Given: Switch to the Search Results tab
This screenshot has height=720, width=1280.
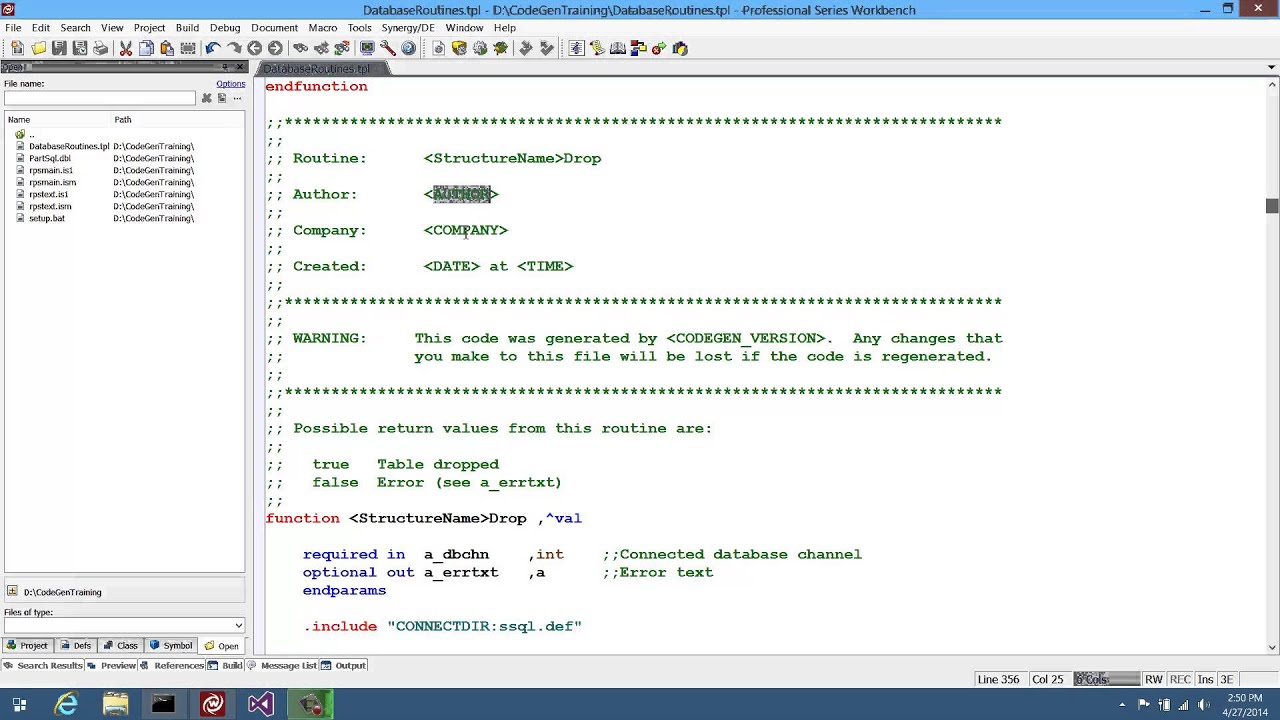Looking at the screenshot, I should pos(43,665).
